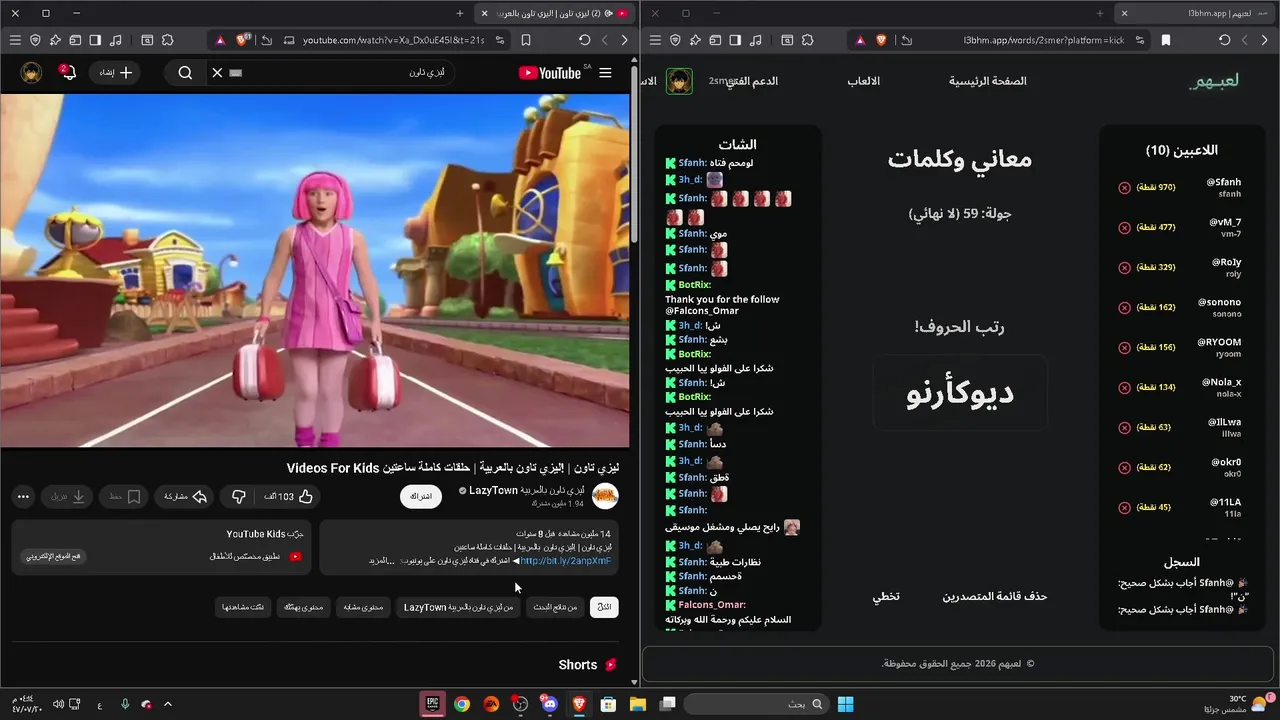Dislike the LazyTown video
The height and width of the screenshot is (720, 1280).
(238, 496)
